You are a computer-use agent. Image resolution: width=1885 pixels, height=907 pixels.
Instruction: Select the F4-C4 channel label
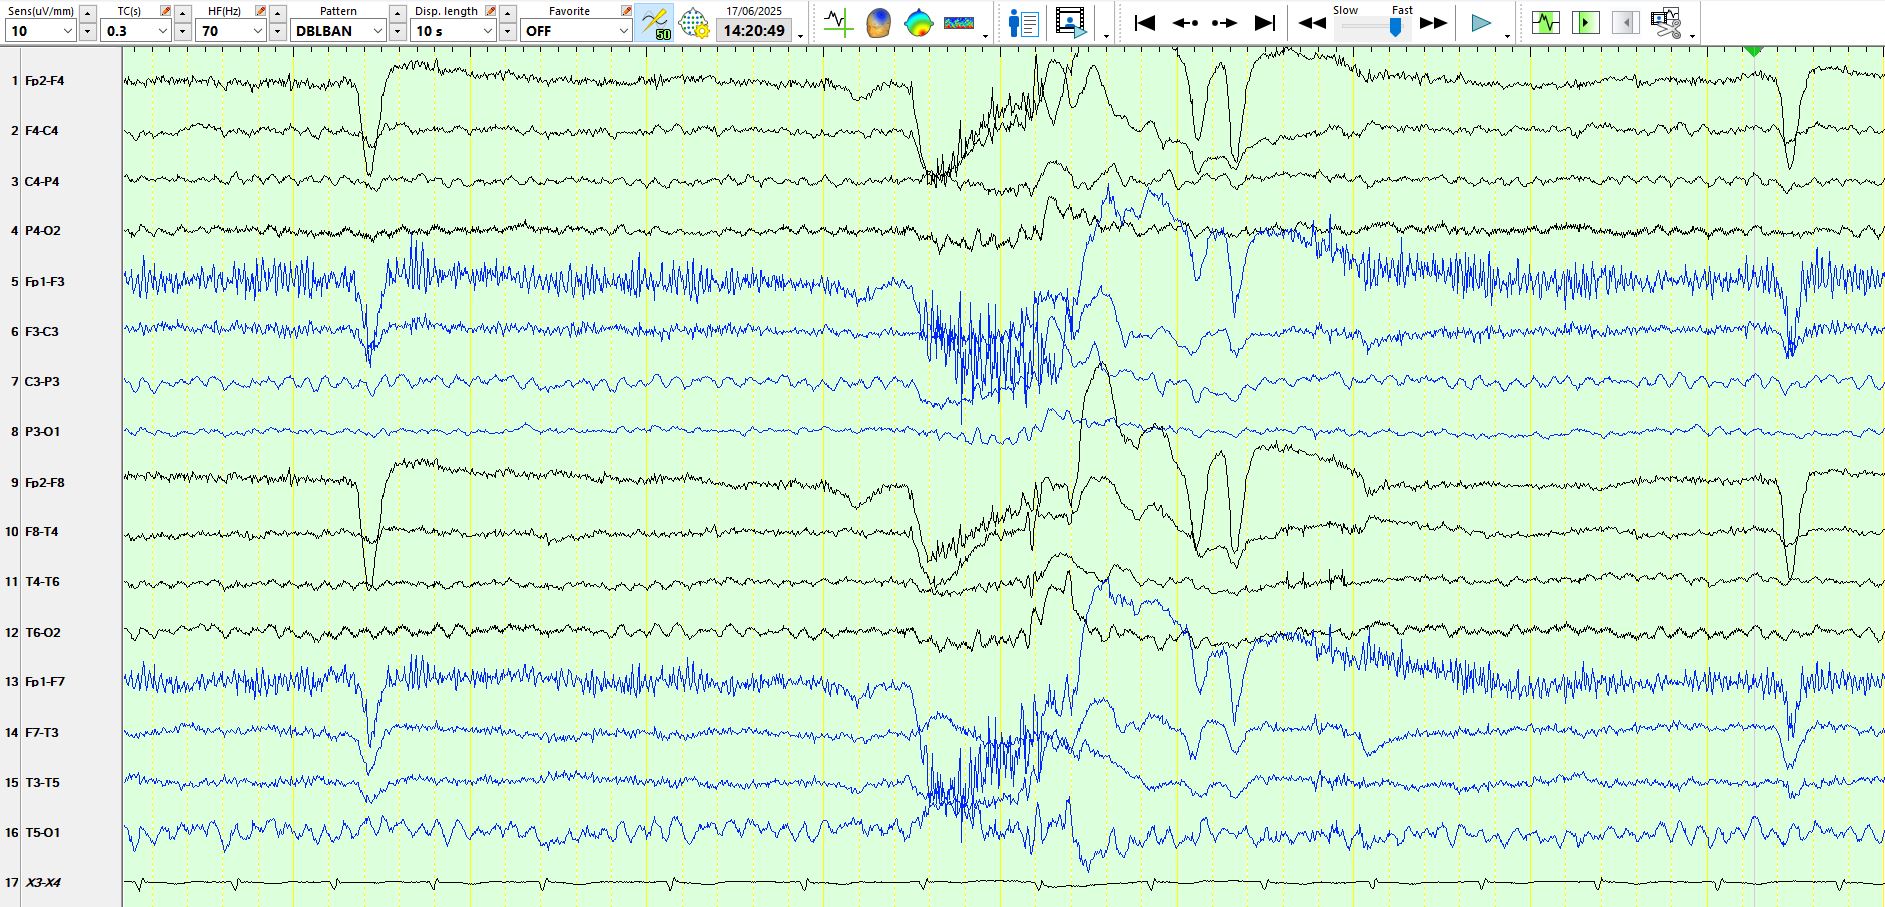(42, 130)
